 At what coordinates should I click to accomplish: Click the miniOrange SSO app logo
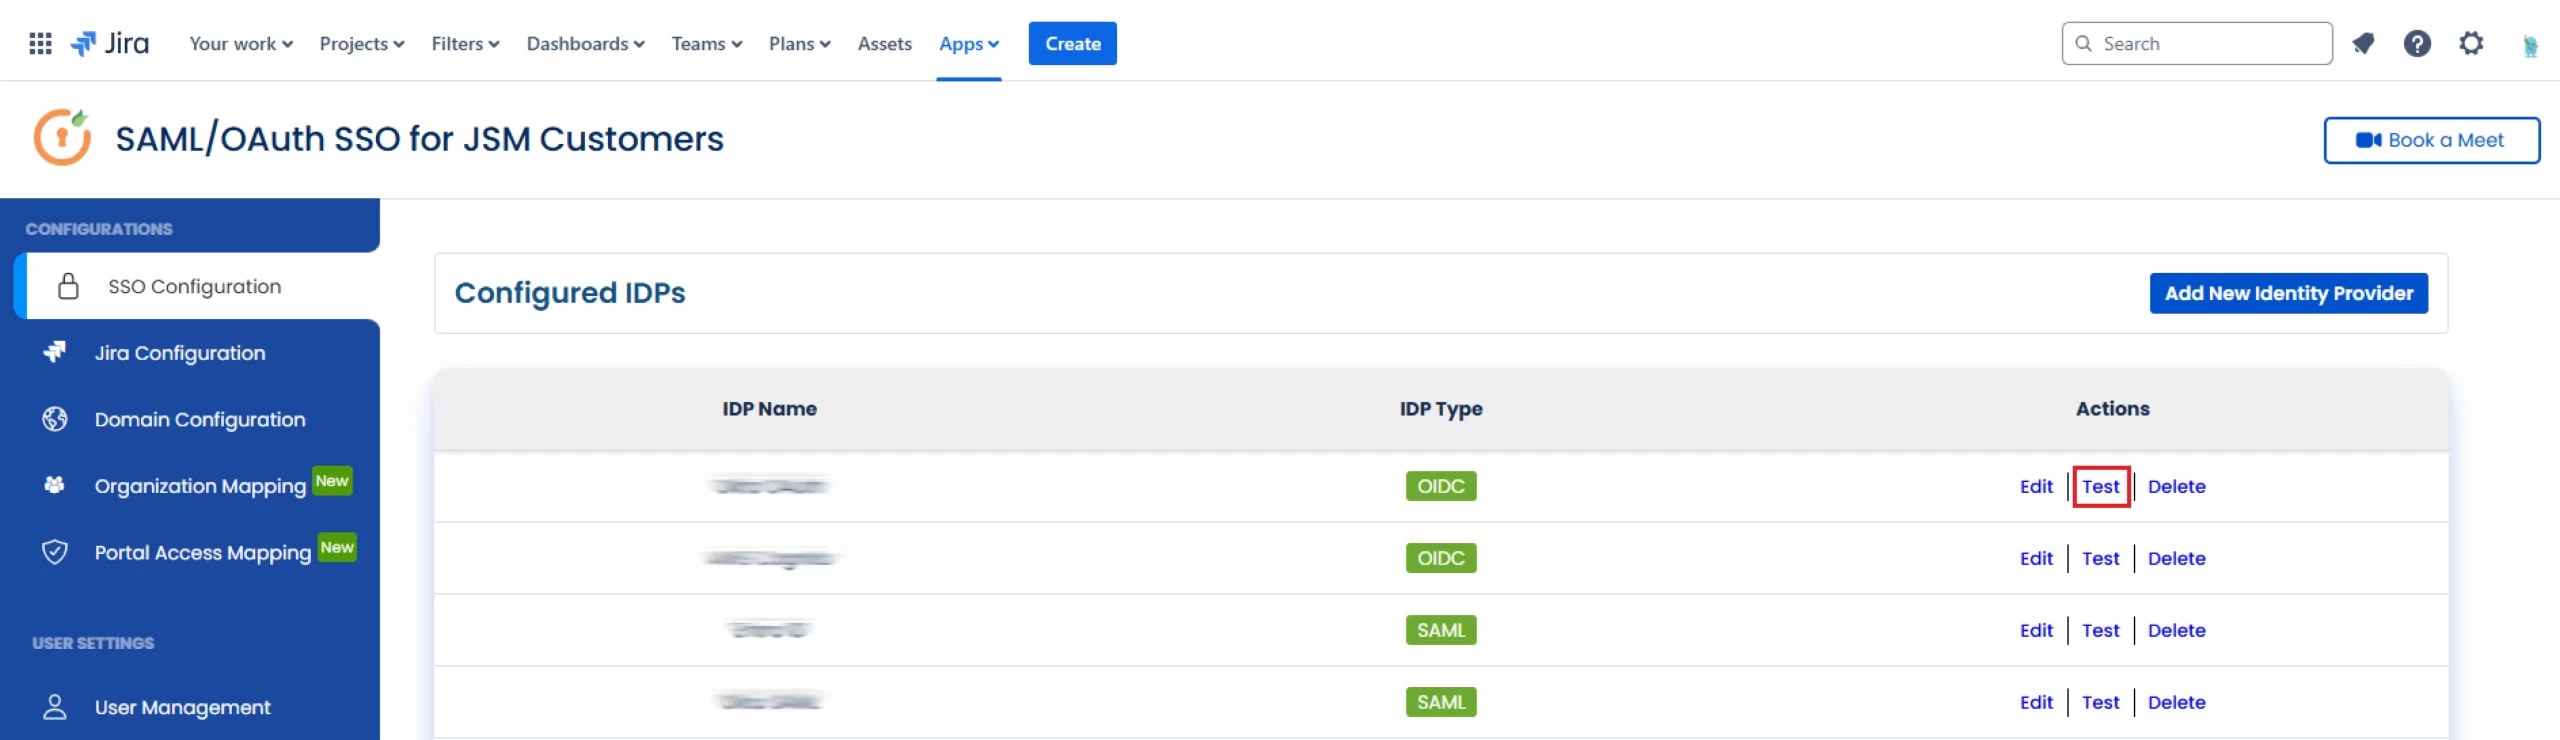(x=62, y=137)
